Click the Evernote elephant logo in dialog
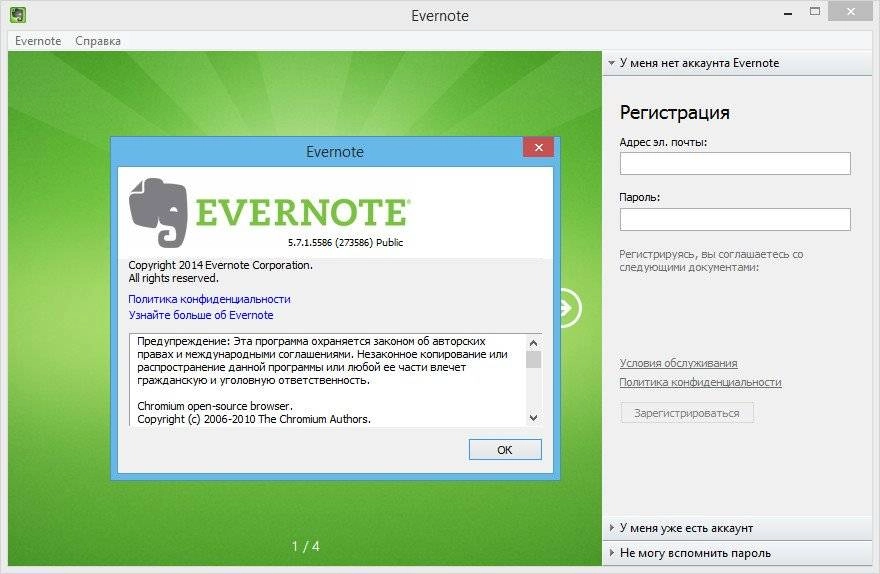Screen dimensions: 880x574 tap(158, 213)
